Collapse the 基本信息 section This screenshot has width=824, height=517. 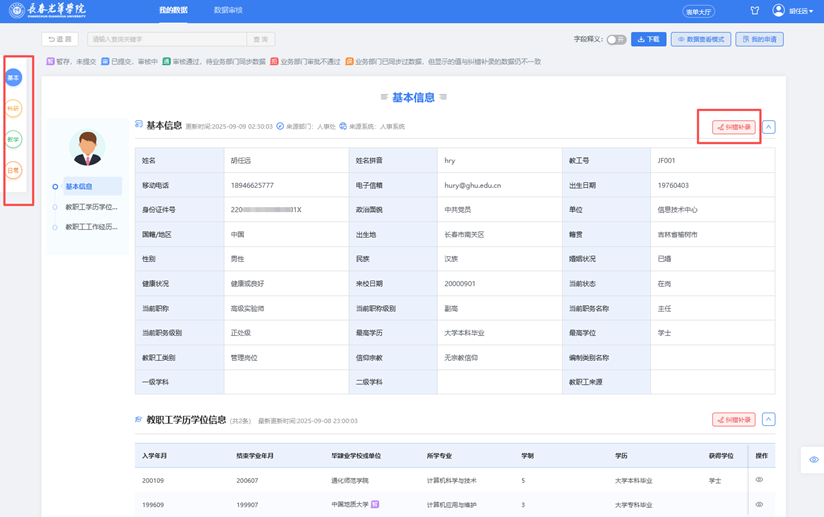click(768, 127)
